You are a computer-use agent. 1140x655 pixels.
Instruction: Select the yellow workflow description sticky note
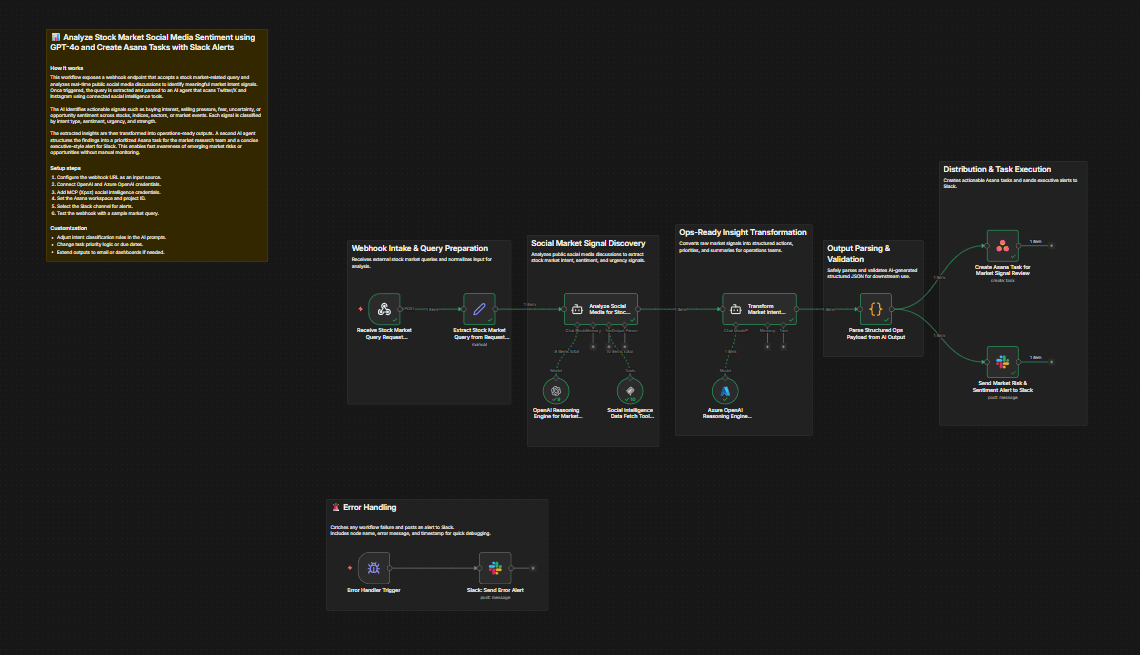pyautogui.click(x=157, y=145)
